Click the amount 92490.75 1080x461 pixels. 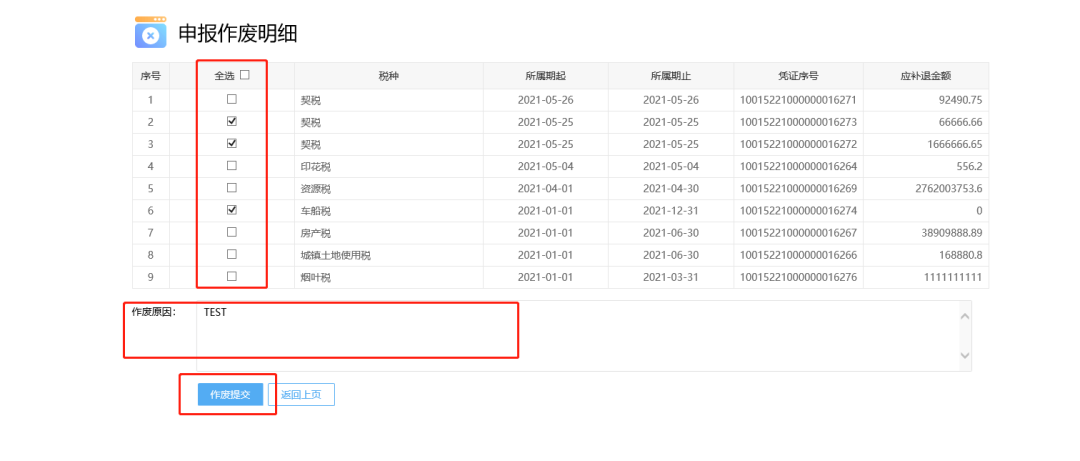pos(960,100)
